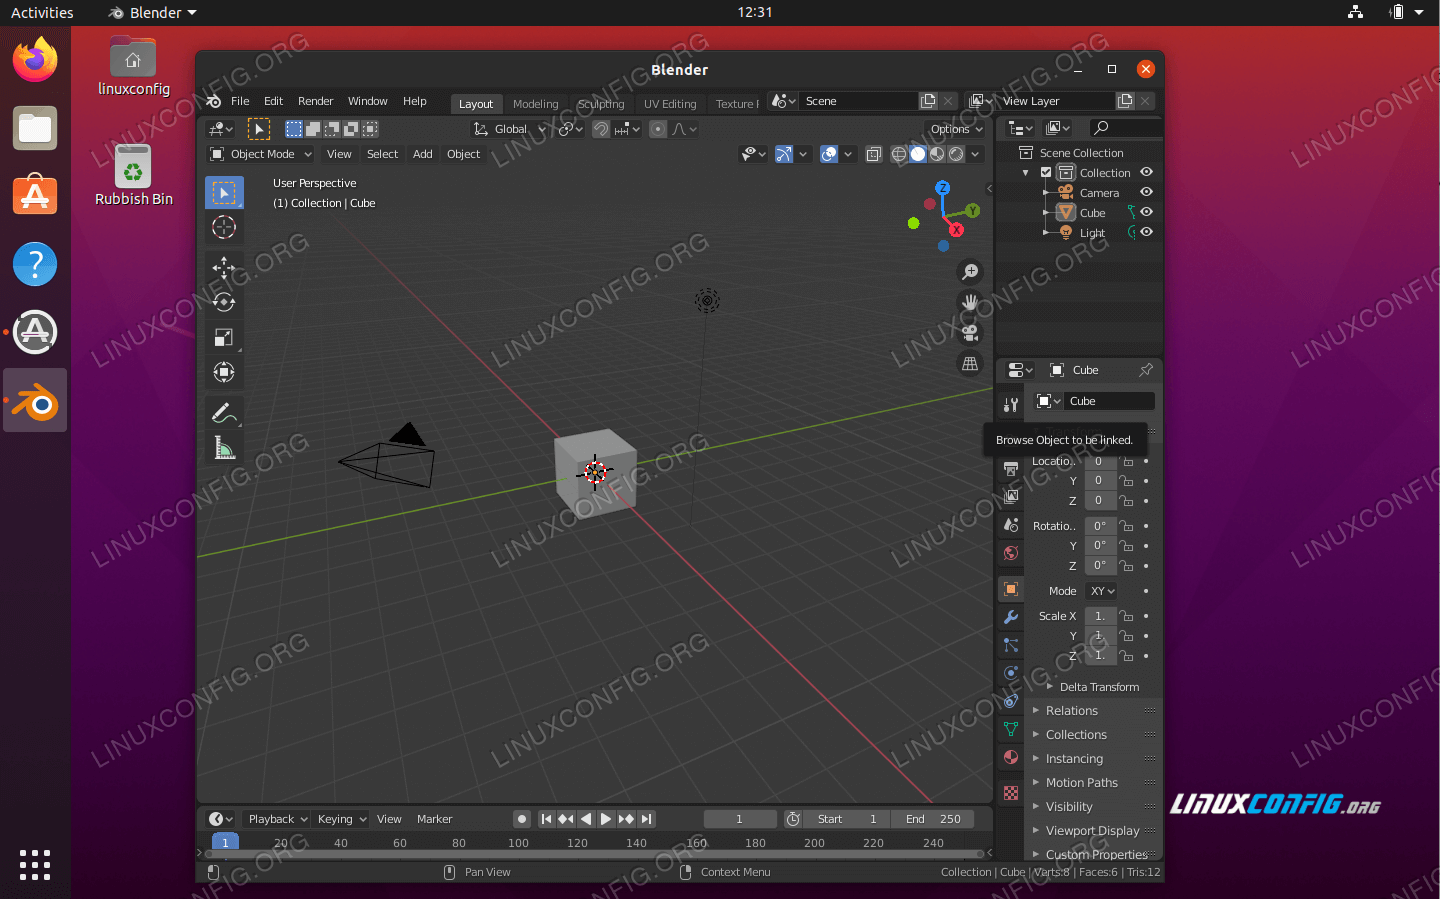Image resolution: width=1440 pixels, height=899 pixels.
Task: Activate the Move tool
Action: click(x=224, y=267)
